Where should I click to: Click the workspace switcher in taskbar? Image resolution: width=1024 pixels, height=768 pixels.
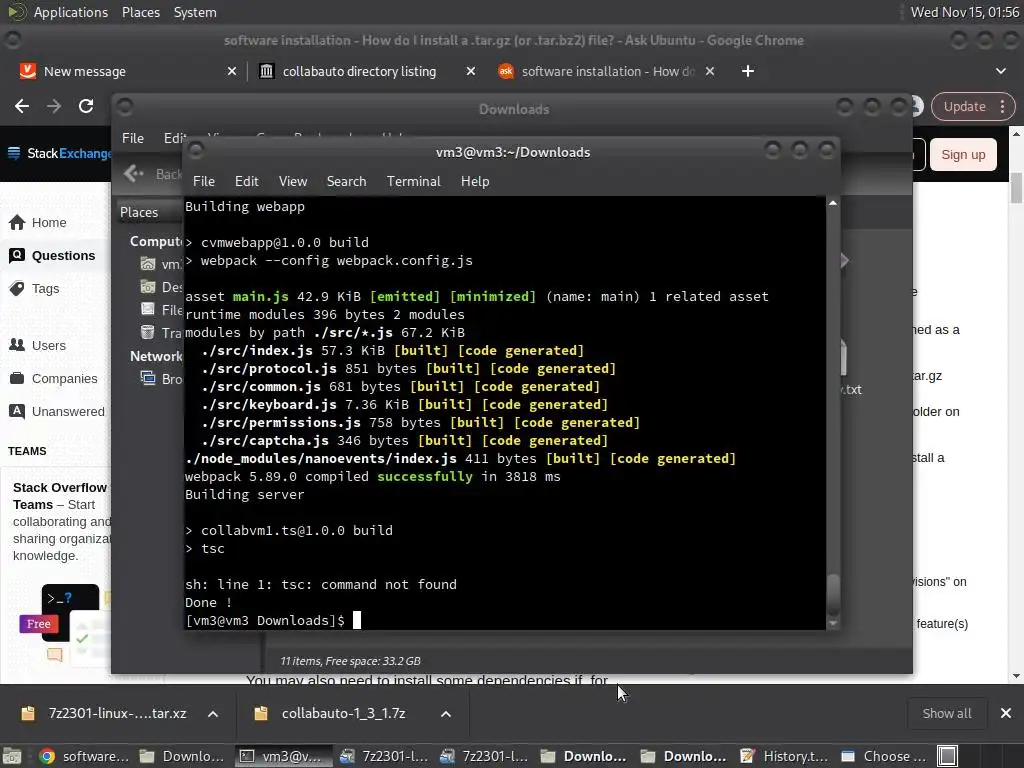[947, 756]
